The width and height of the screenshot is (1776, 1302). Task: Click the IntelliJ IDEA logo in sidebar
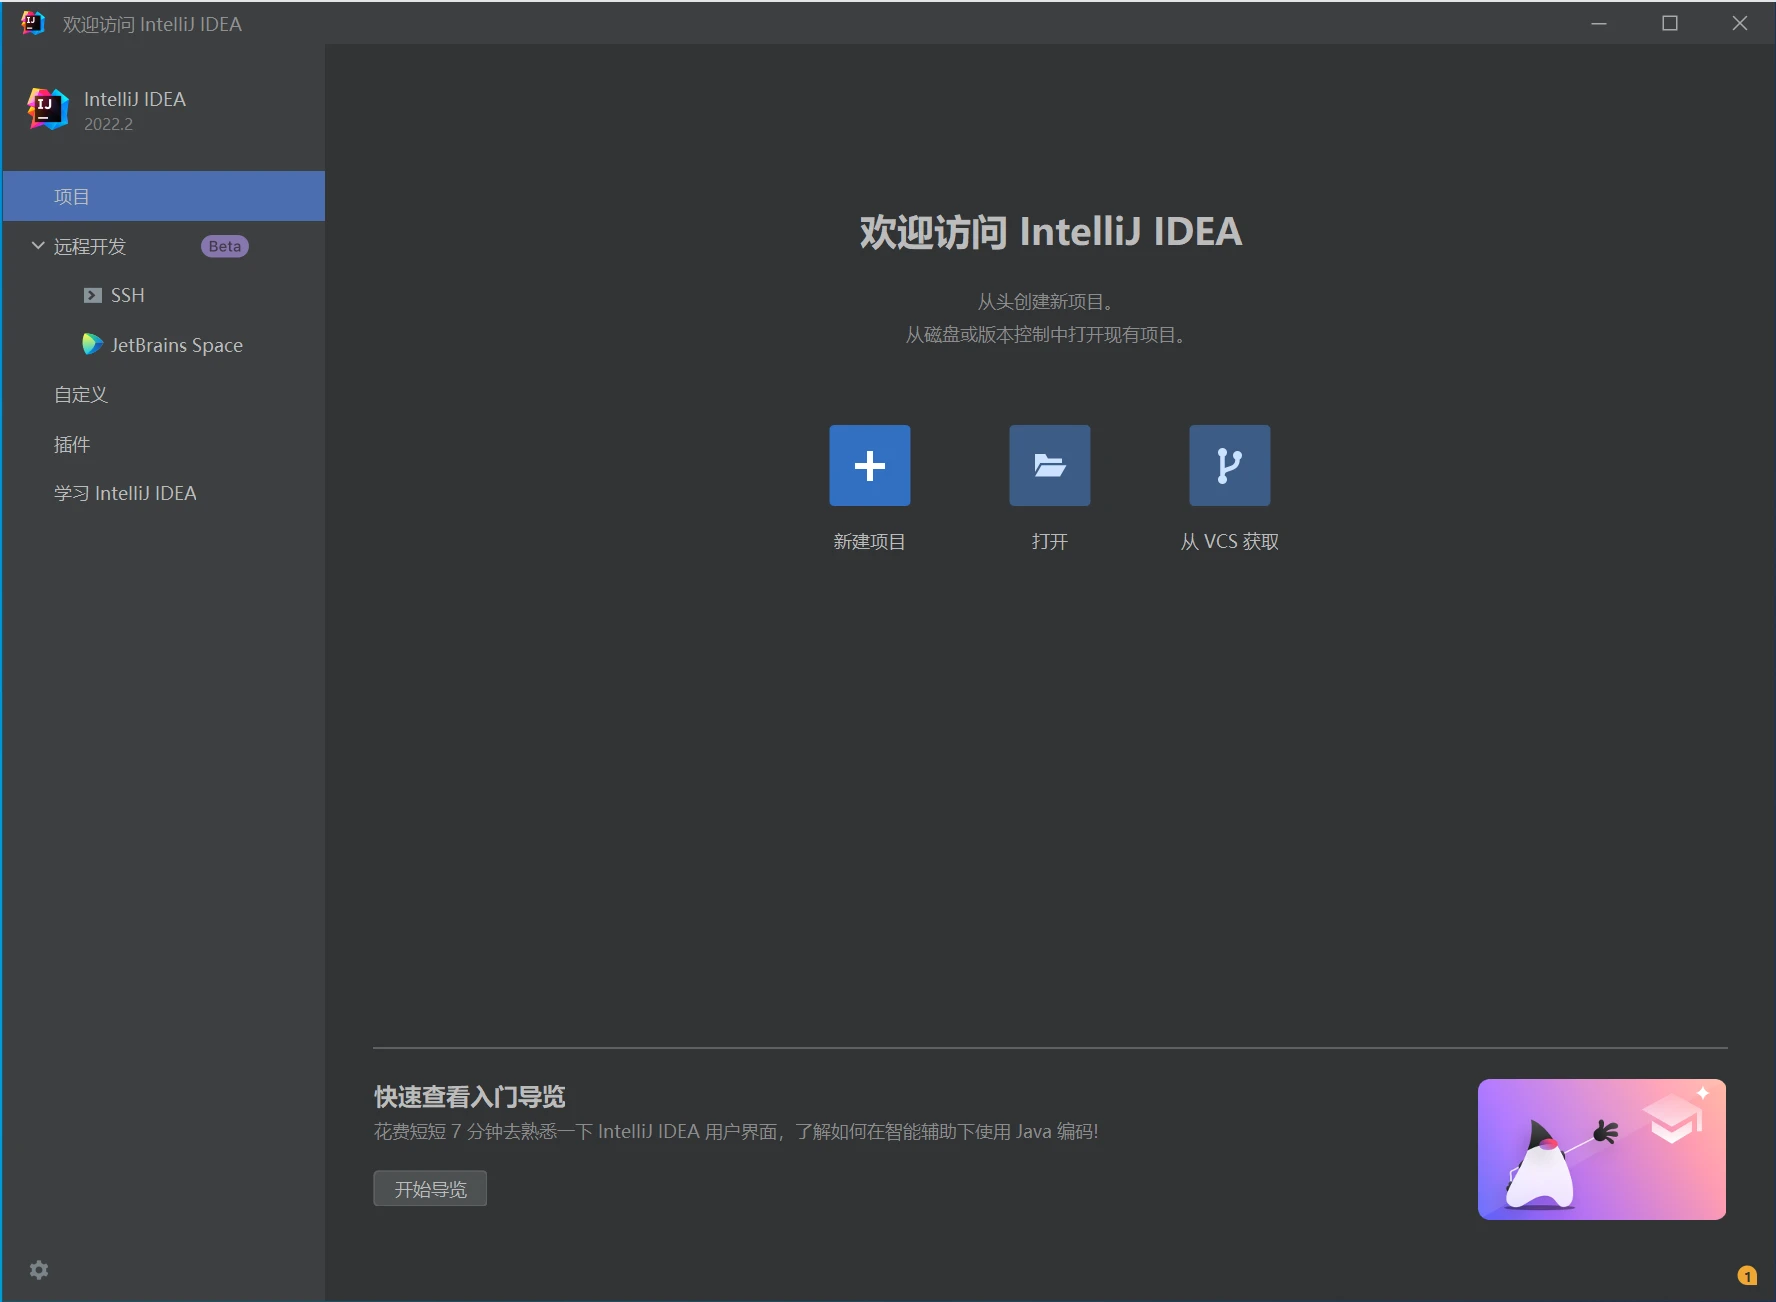tap(47, 109)
